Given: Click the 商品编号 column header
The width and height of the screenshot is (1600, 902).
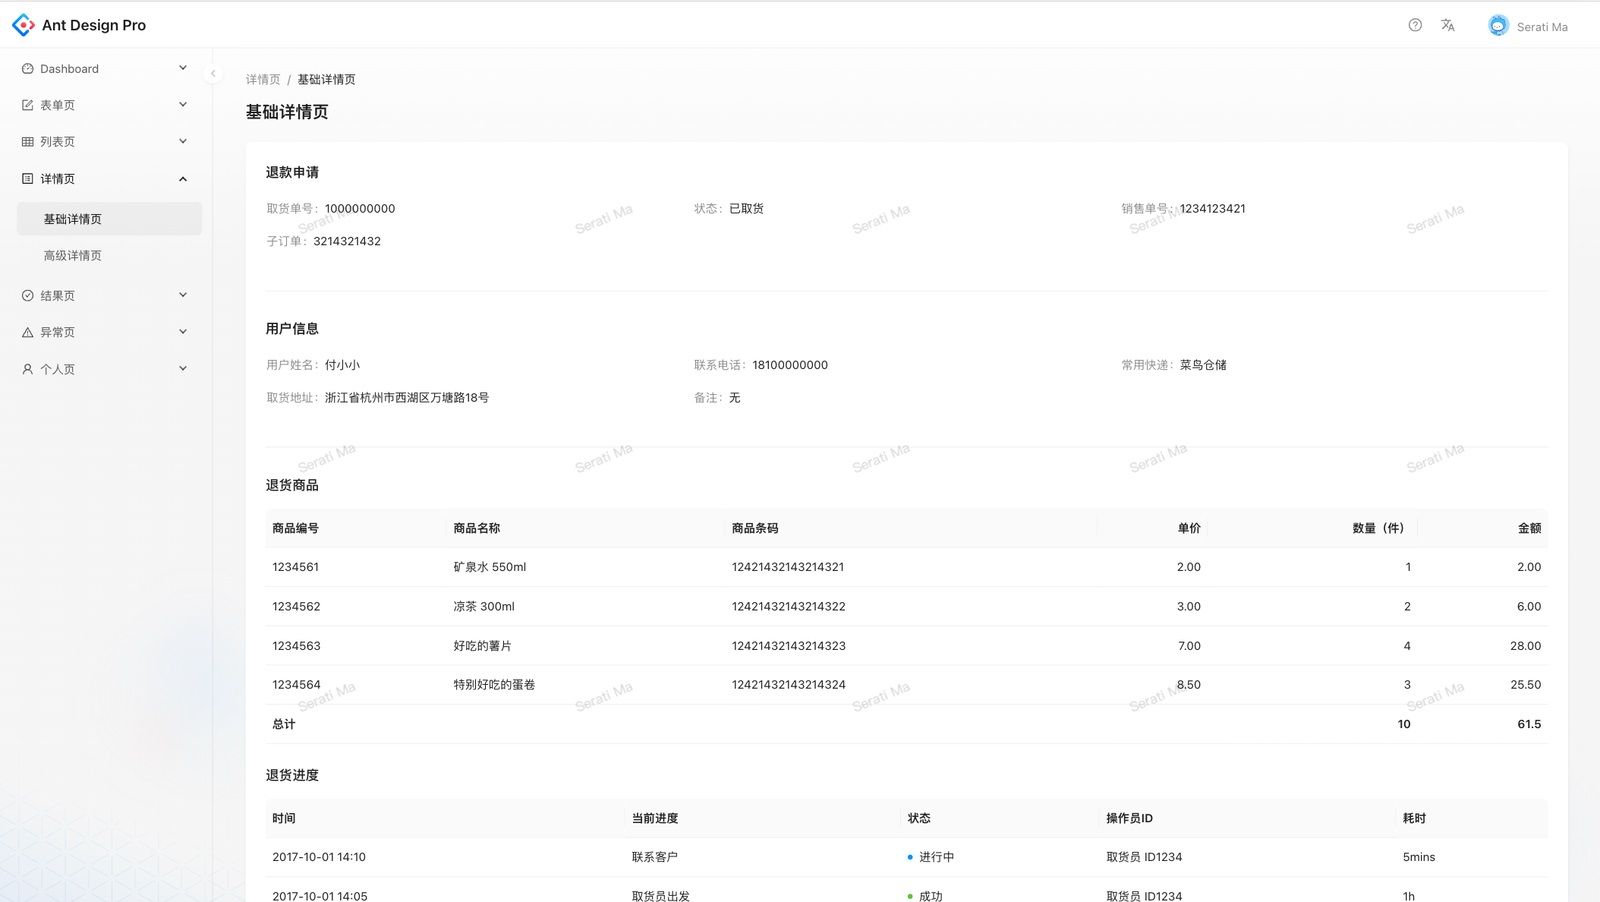Looking at the screenshot, I should pyautogui.click(x=295, y=528).
